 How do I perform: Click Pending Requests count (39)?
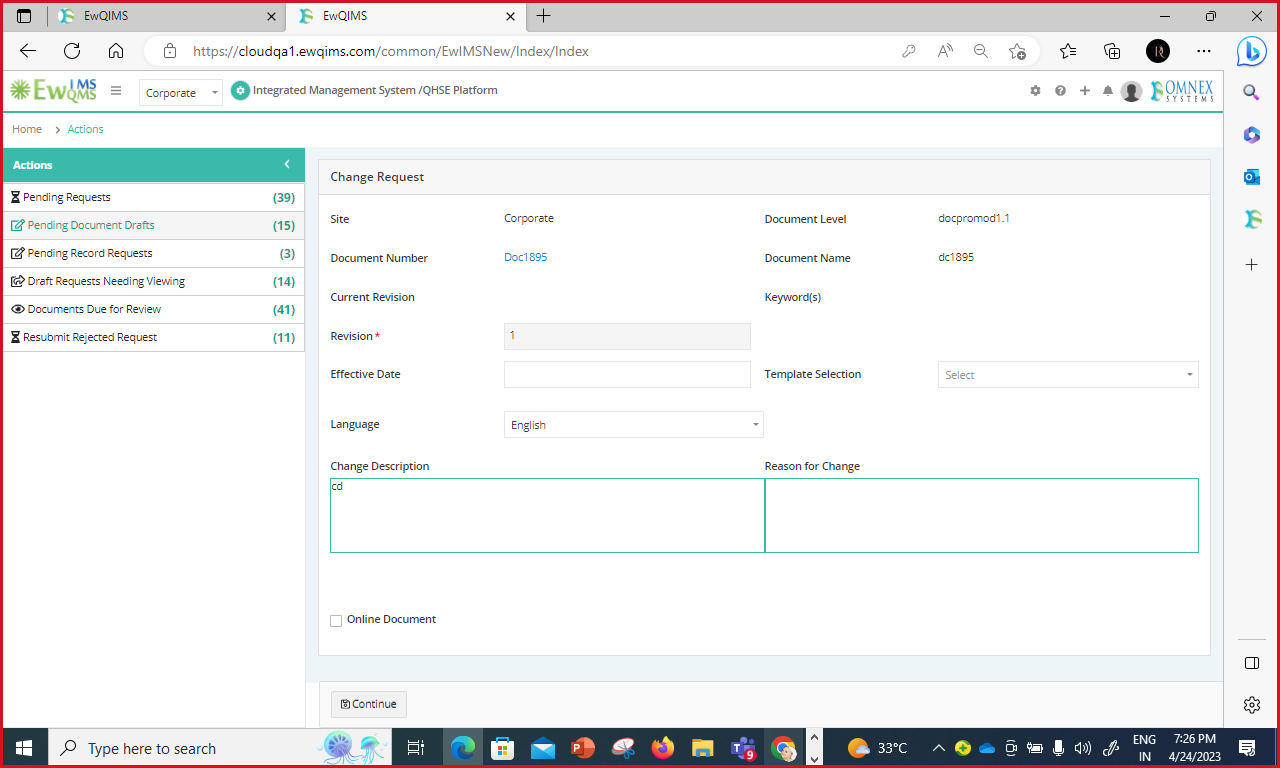[284, 197]
